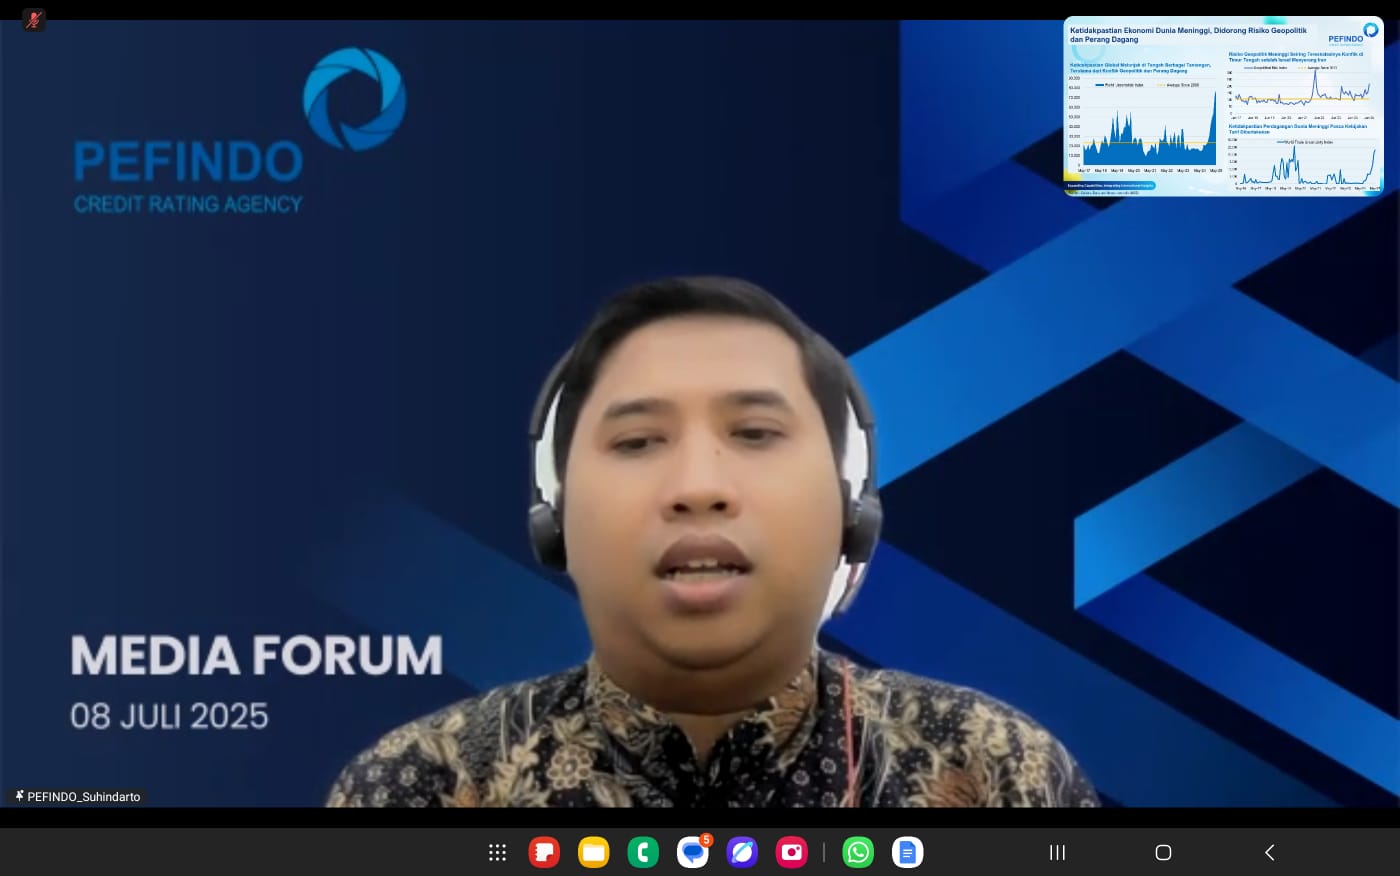Image resolution: width=1400 pixels, height=876 pixels.
Task: Open the shared slide thumbnail
Action: pyautogui.click(x=1222, y=106)
